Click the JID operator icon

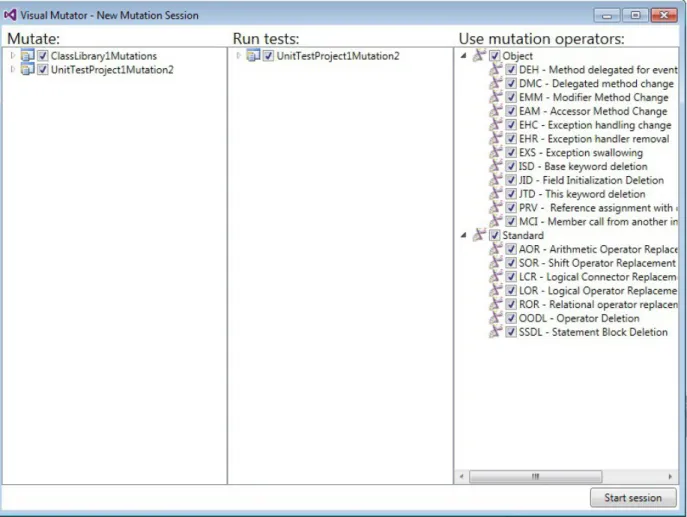[x=496, y=180]
